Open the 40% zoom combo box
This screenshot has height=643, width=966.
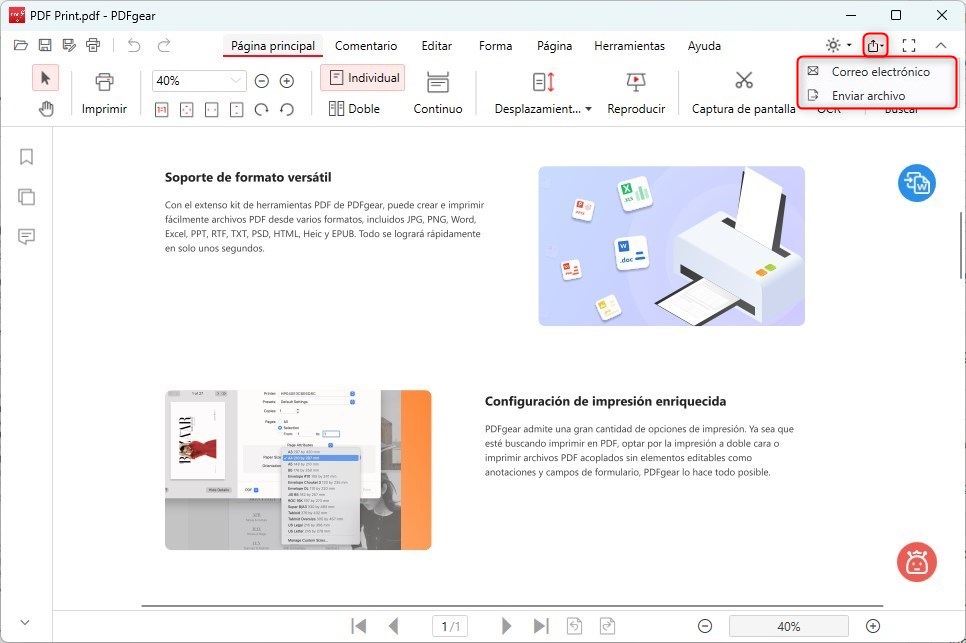pyautogui.click(x=199, y=81)
